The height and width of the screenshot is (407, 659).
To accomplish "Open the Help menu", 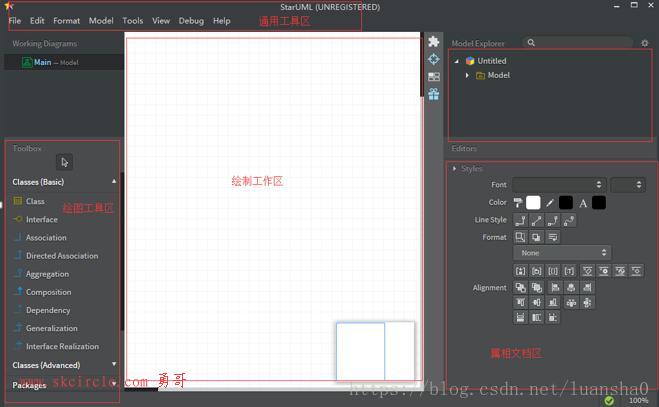I will click(221, 21).
